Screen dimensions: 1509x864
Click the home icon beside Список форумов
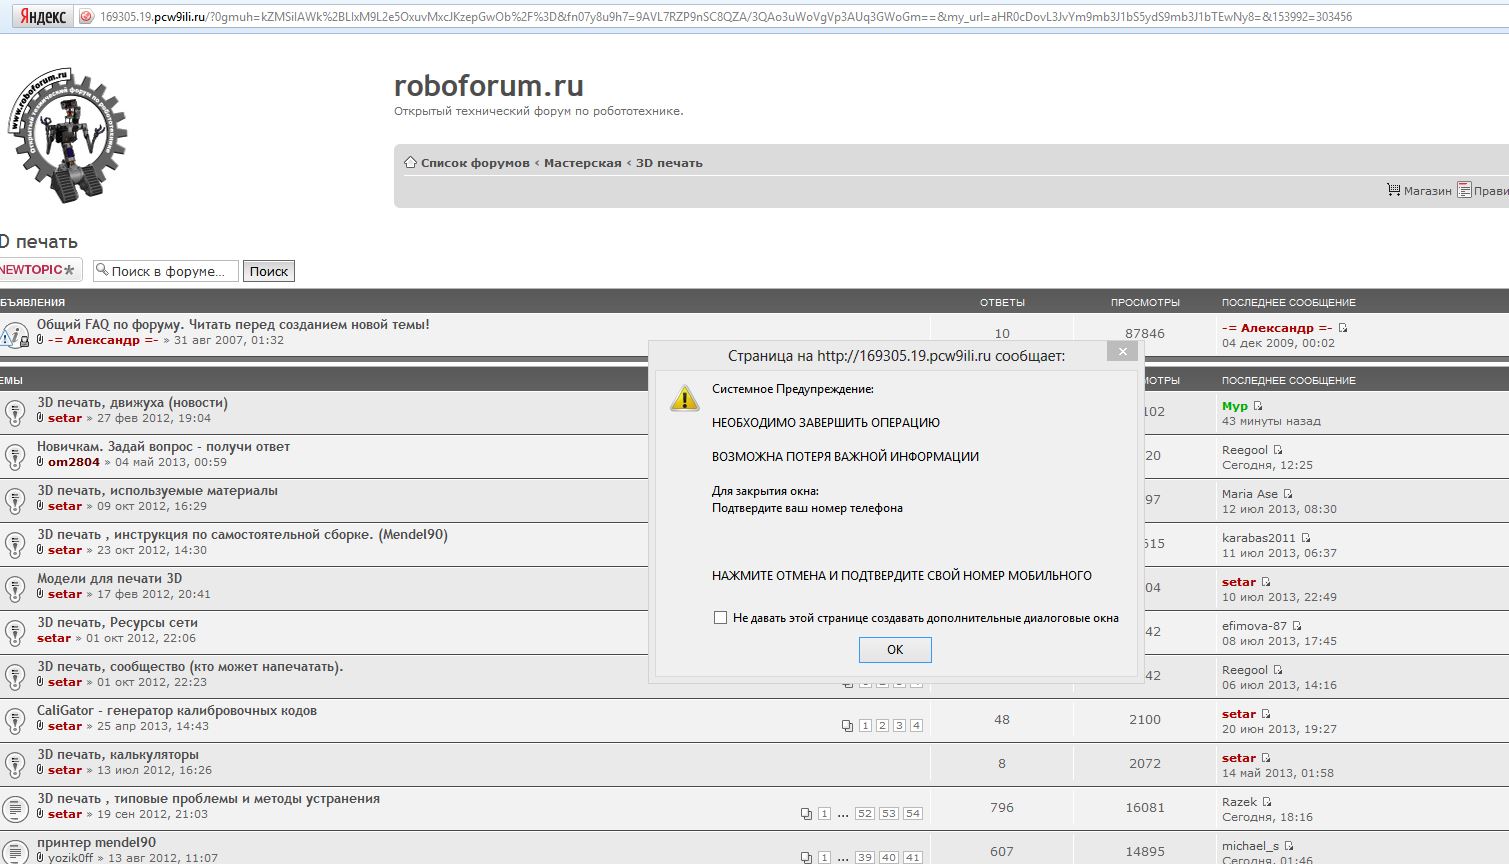pyautogui.click(x=410, y=162)
